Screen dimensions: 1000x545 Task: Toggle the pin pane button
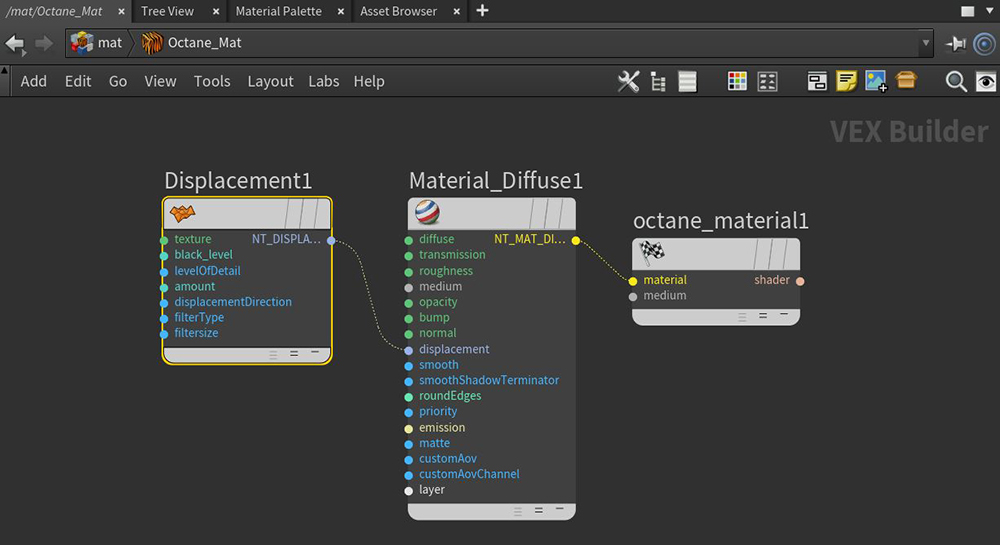tap(956, 43)
